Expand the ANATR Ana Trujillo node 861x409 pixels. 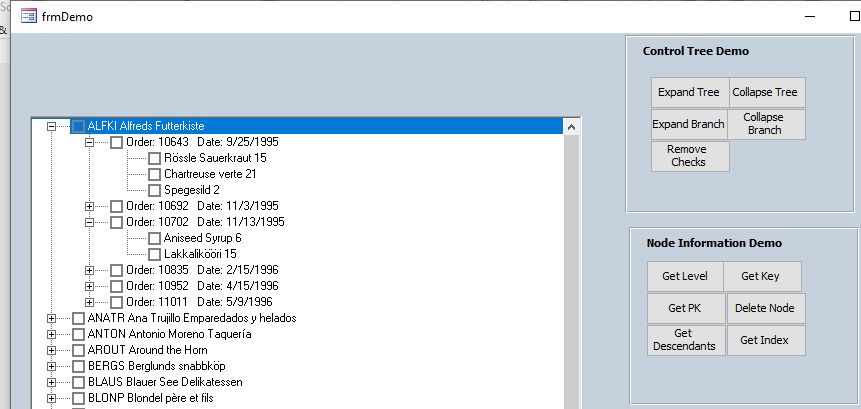point(51,318)
